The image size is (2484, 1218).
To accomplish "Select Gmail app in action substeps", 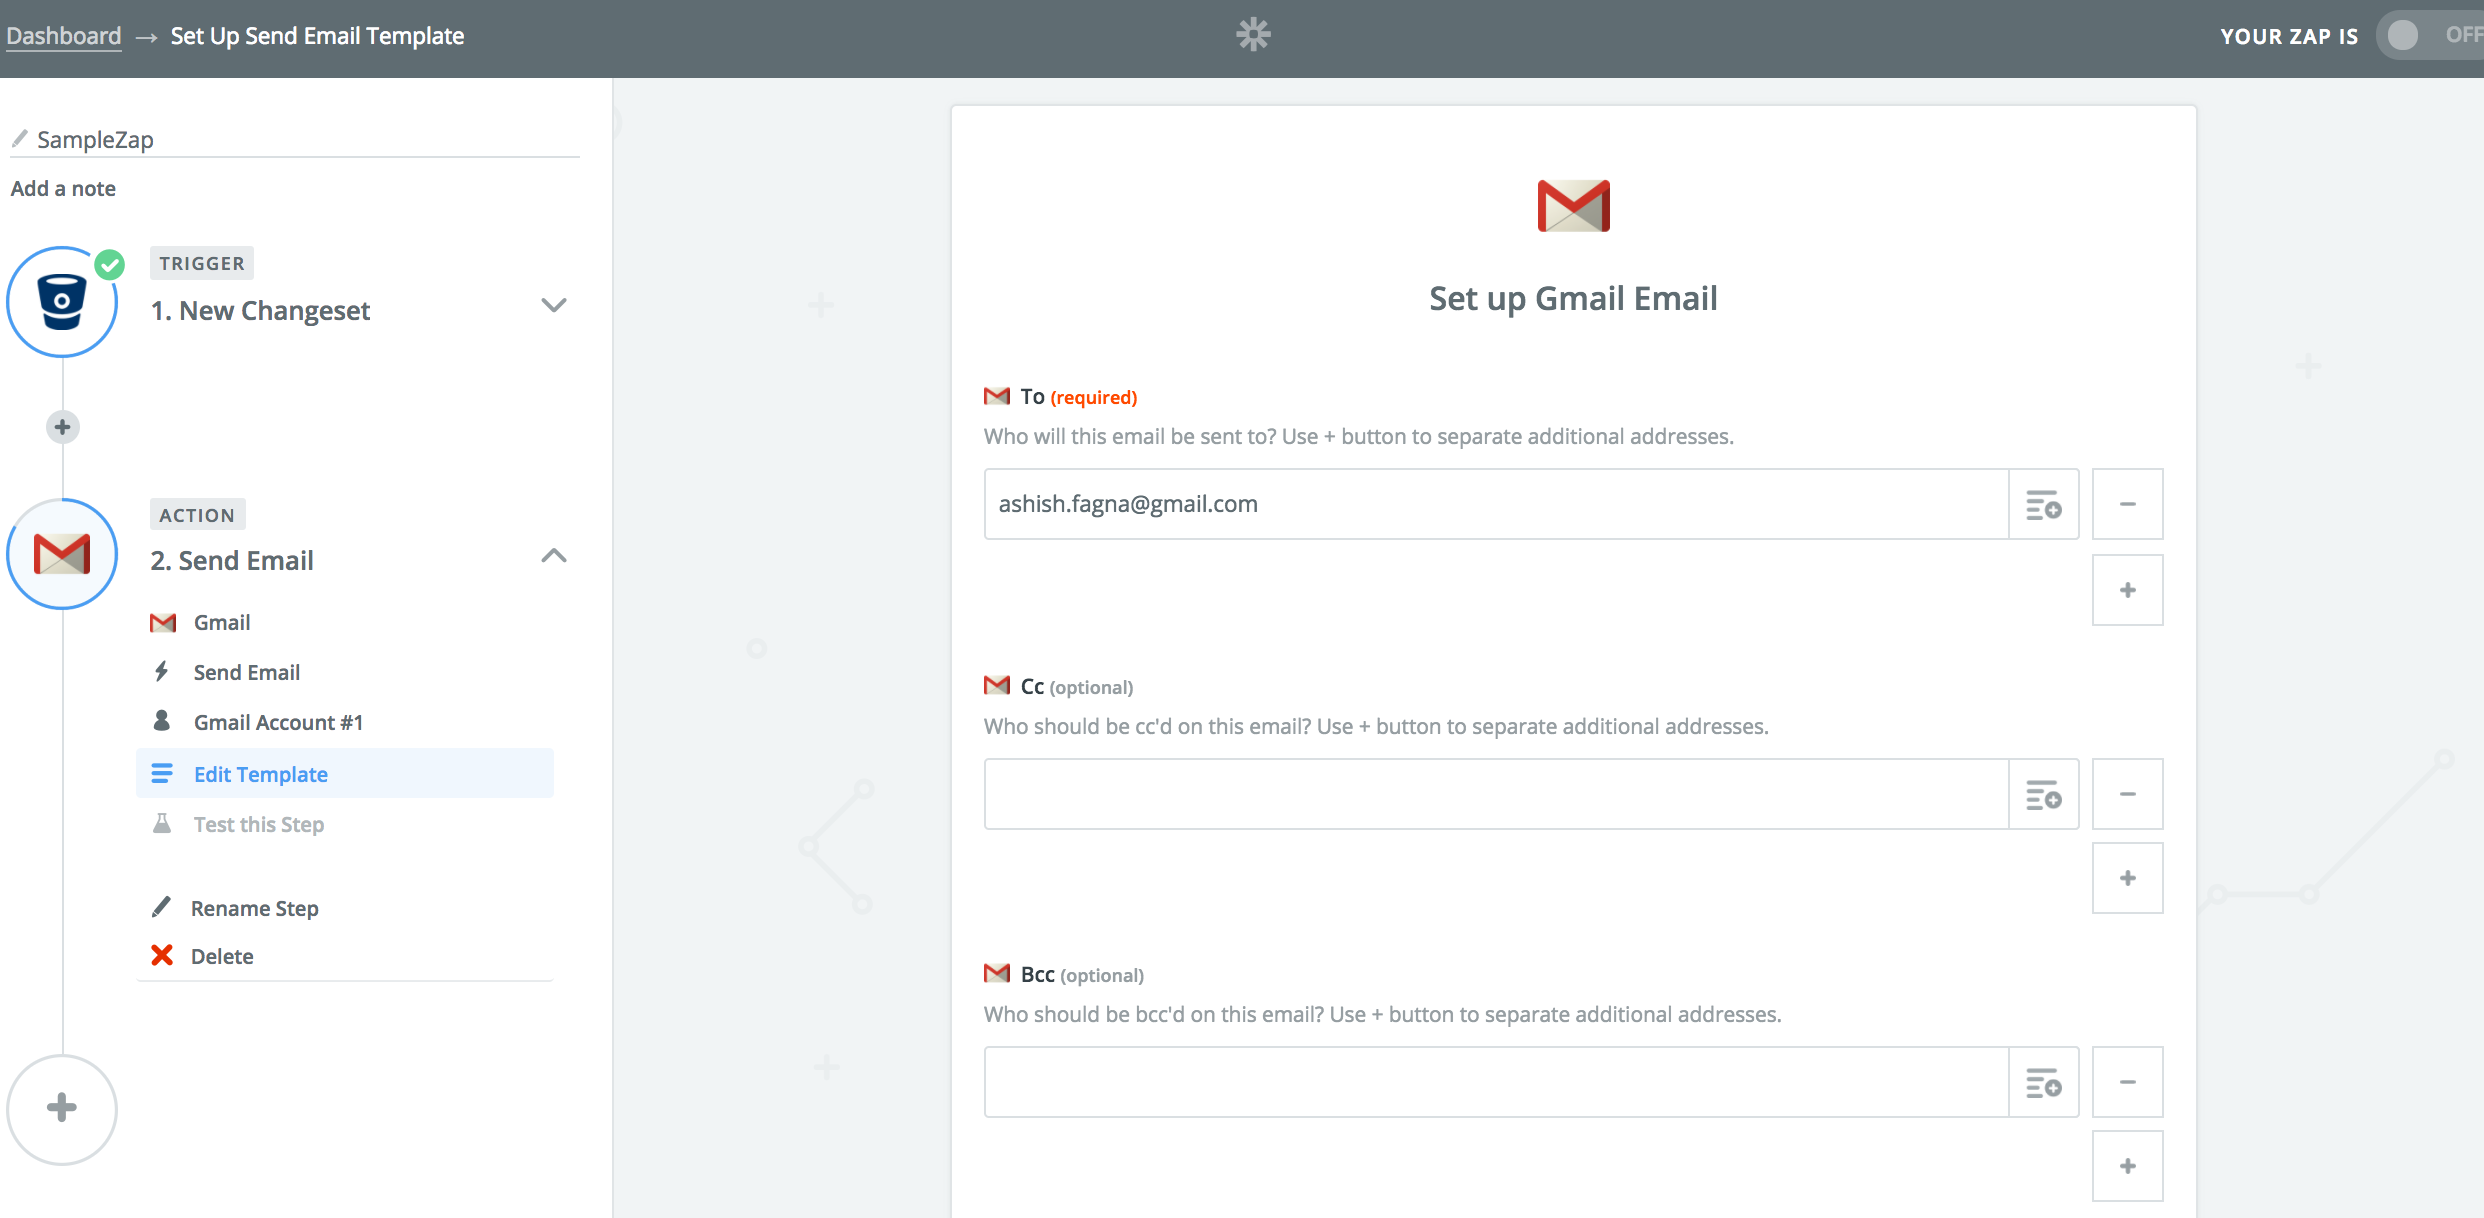I will pos(222,622).
